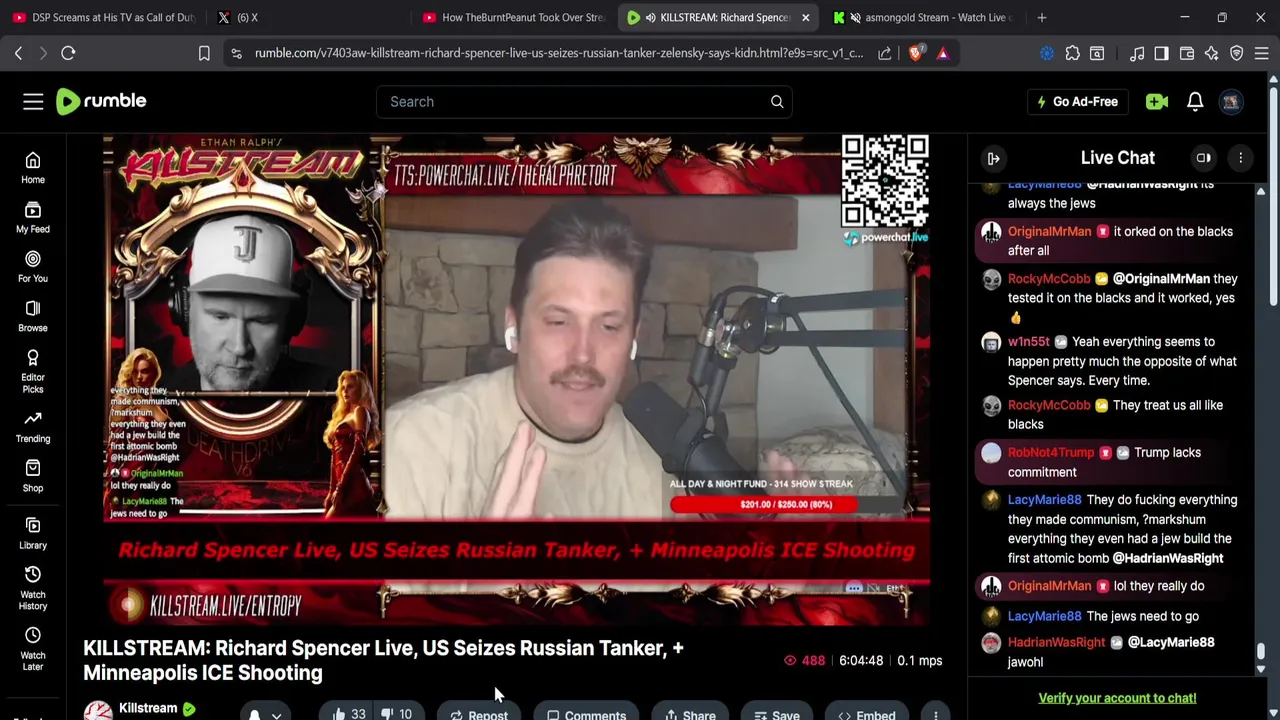Switch to DSP Screams at His TV tab
The height and width of the screenshot is (720, 1280).
tap(105, 17)
